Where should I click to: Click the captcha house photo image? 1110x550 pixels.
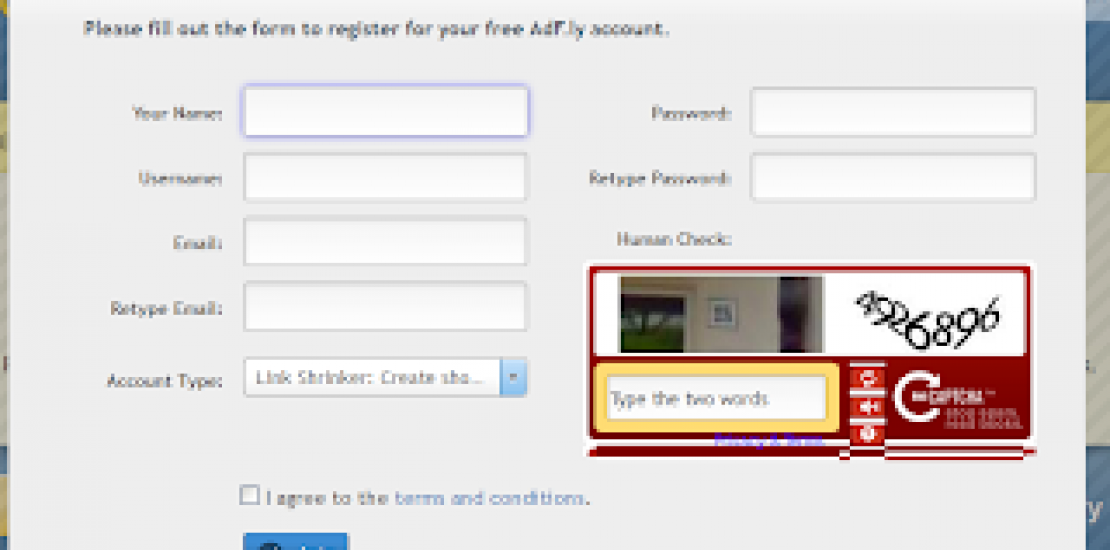(x=721, y=314)
